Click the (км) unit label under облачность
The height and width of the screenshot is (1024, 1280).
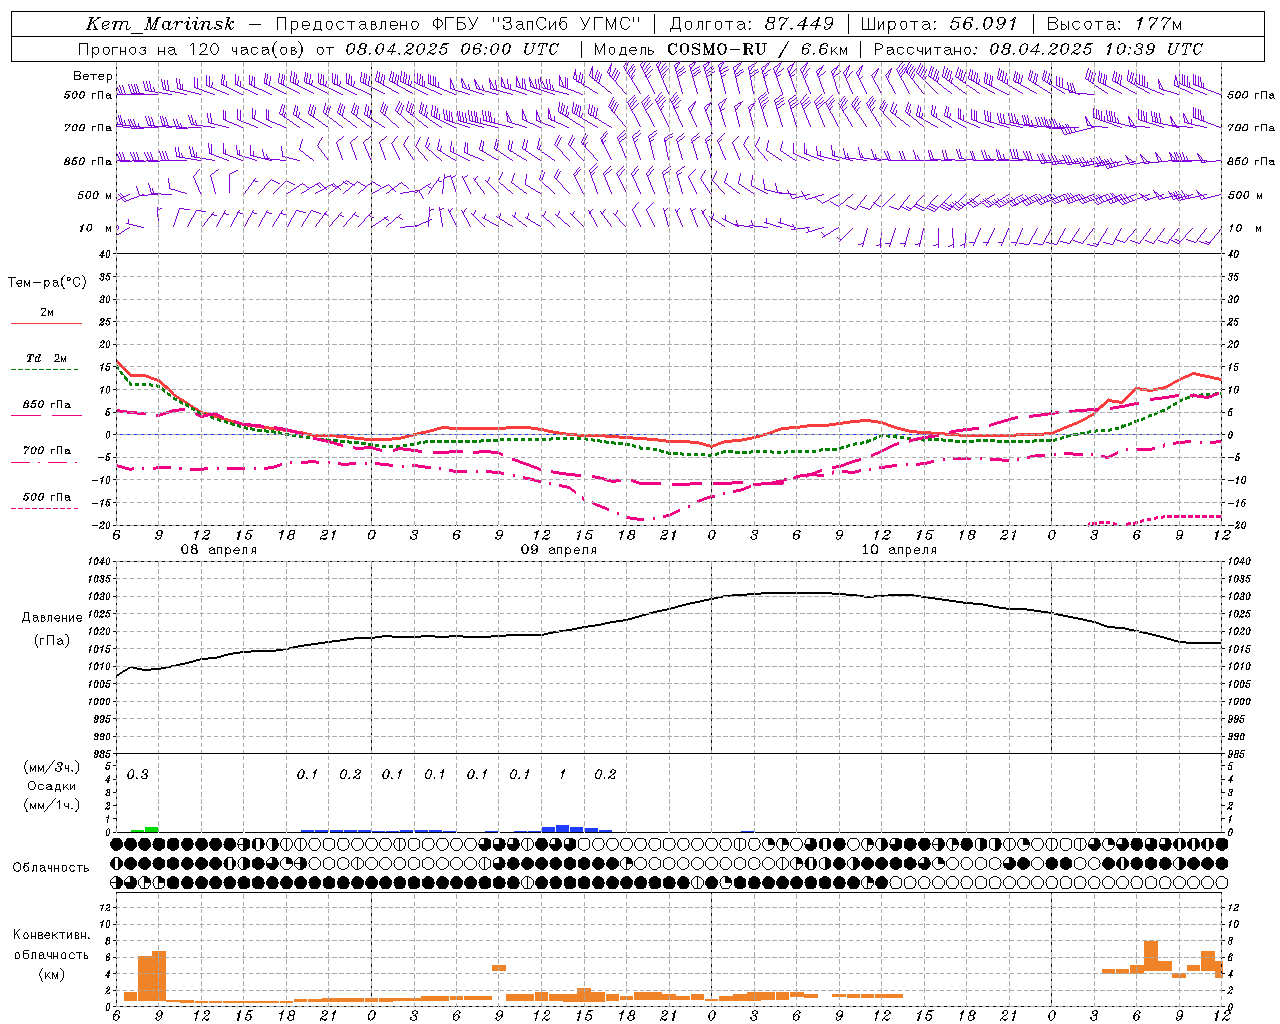tap(52, 974)
